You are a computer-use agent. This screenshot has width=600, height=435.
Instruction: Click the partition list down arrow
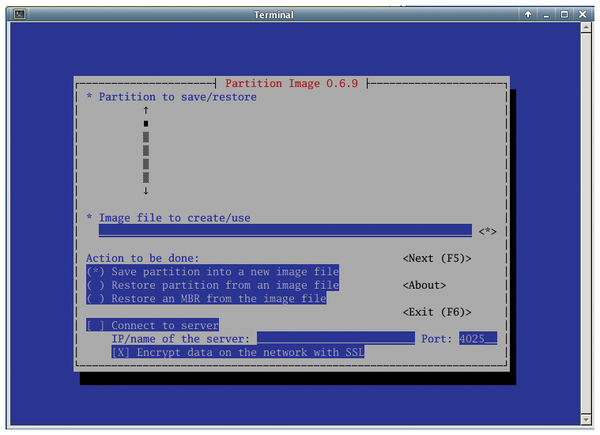[x=146, y=191]
